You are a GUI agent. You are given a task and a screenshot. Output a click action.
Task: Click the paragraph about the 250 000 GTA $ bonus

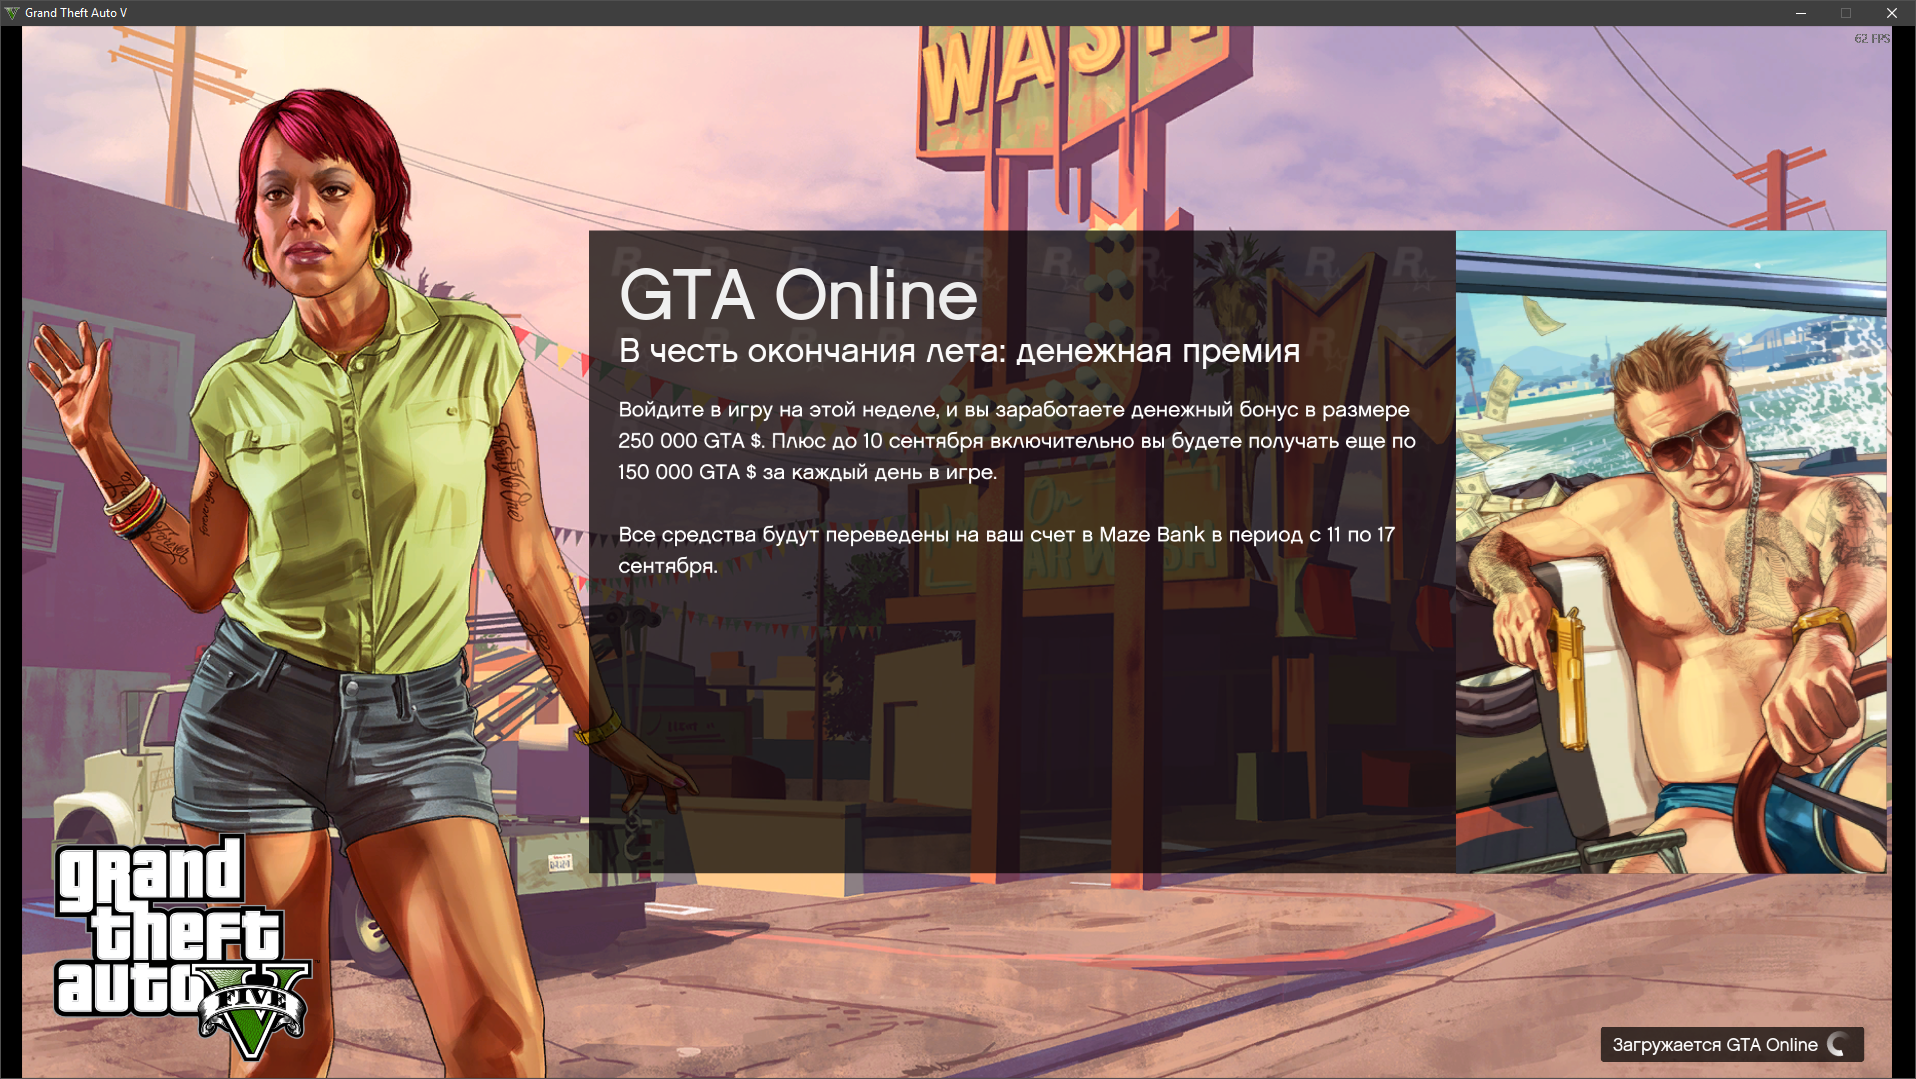pos(1017,441)
